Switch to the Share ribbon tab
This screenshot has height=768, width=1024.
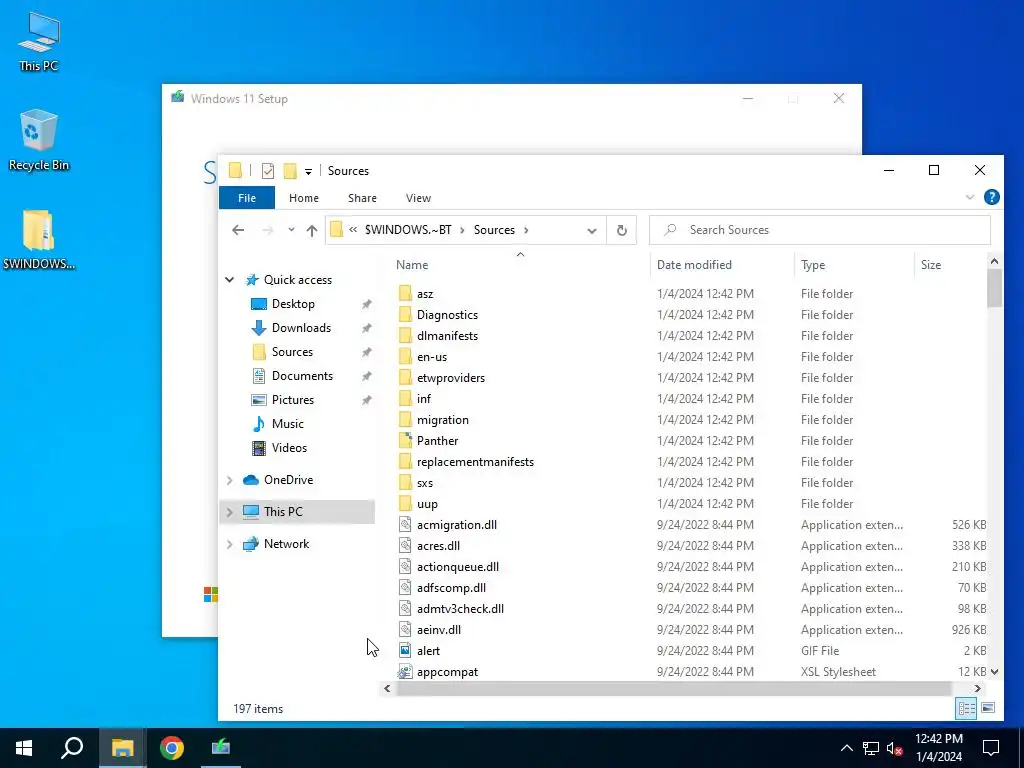click(362, 198)
